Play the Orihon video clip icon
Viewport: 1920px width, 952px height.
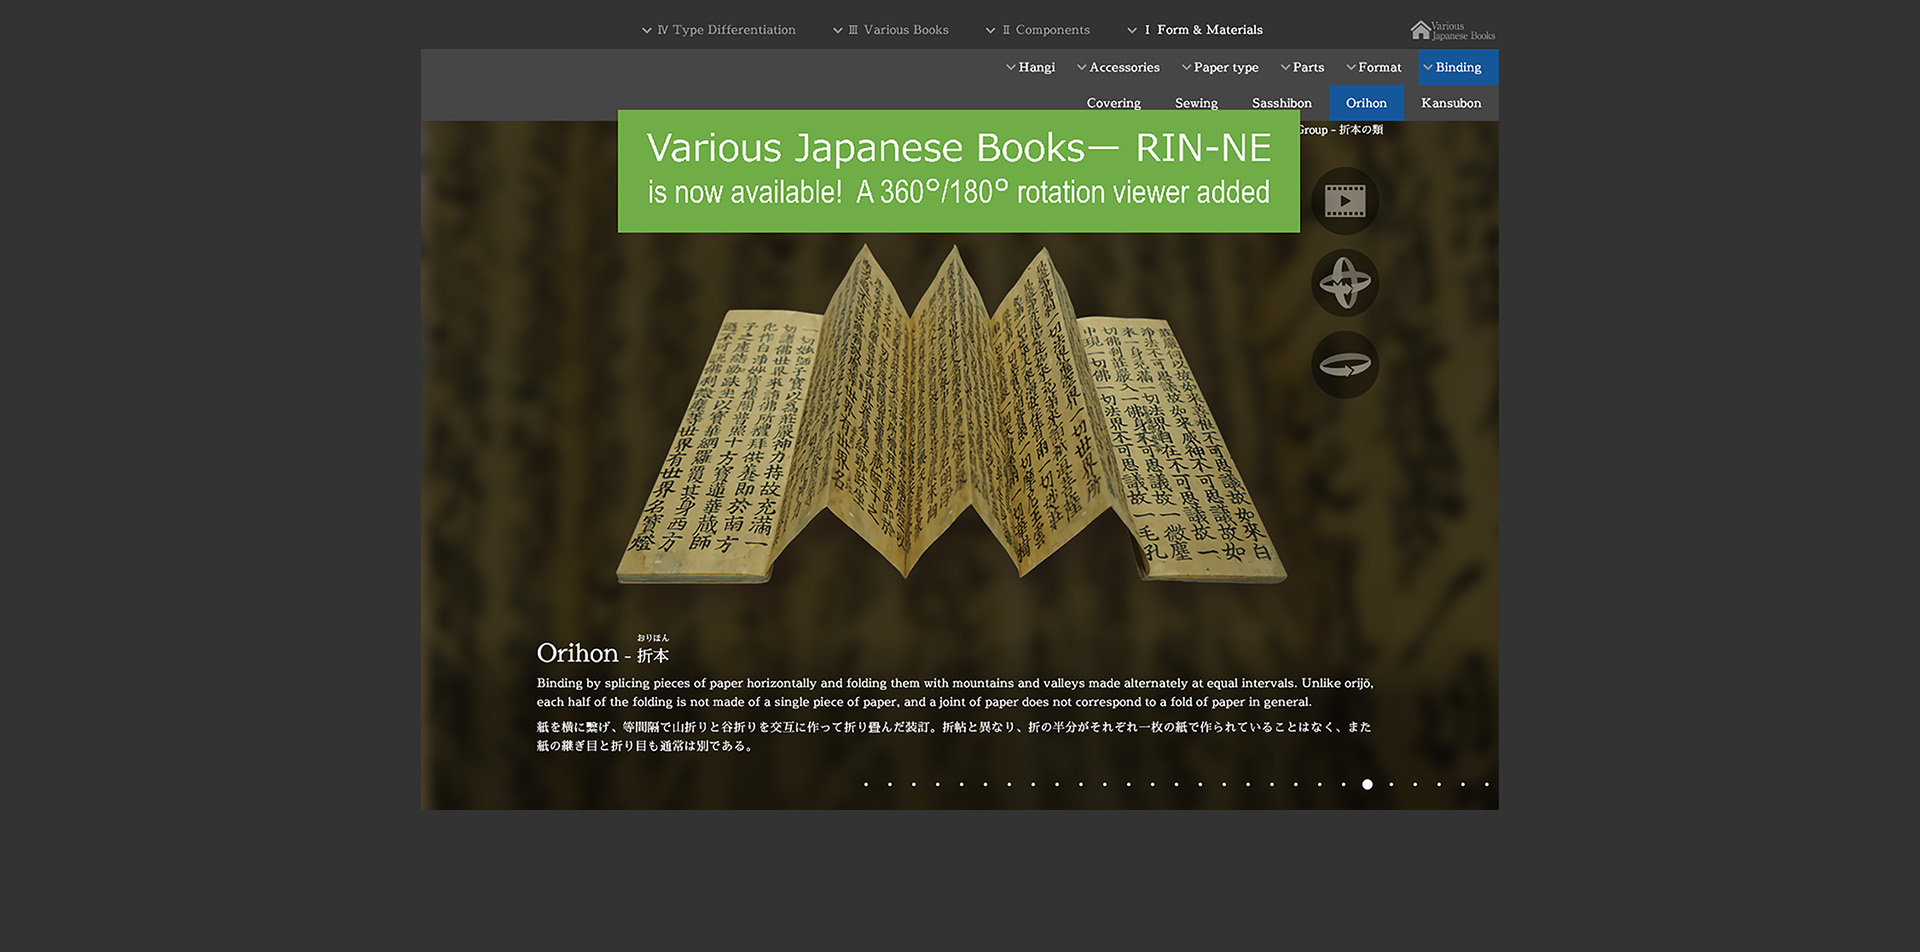[1345, 201]
